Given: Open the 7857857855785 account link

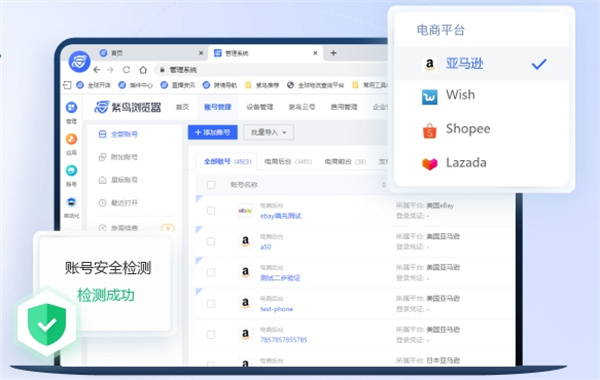Looking at the screenshot, I should (x=284, y=340).
